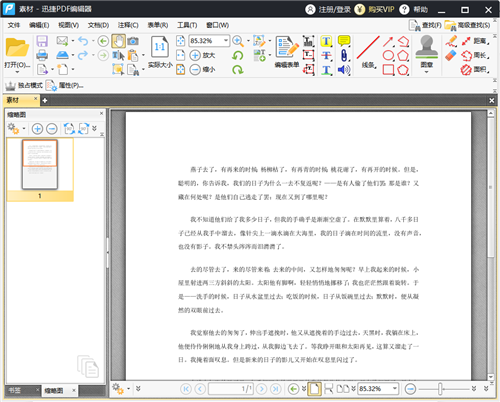Rotate view with the green clockwise arrow

[x=238, y=70]
